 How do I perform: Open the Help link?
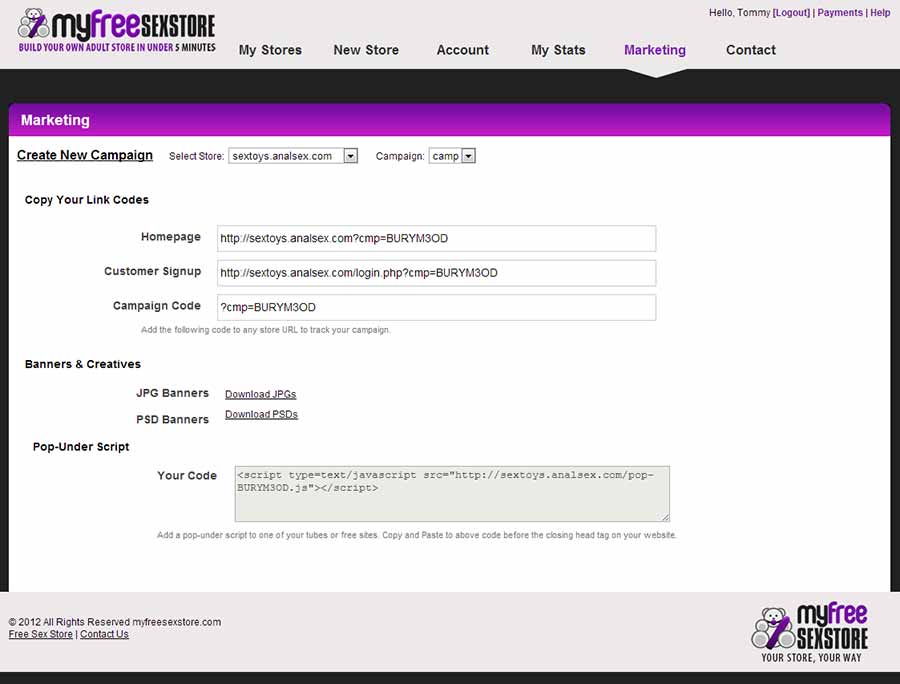coord(880,13)
